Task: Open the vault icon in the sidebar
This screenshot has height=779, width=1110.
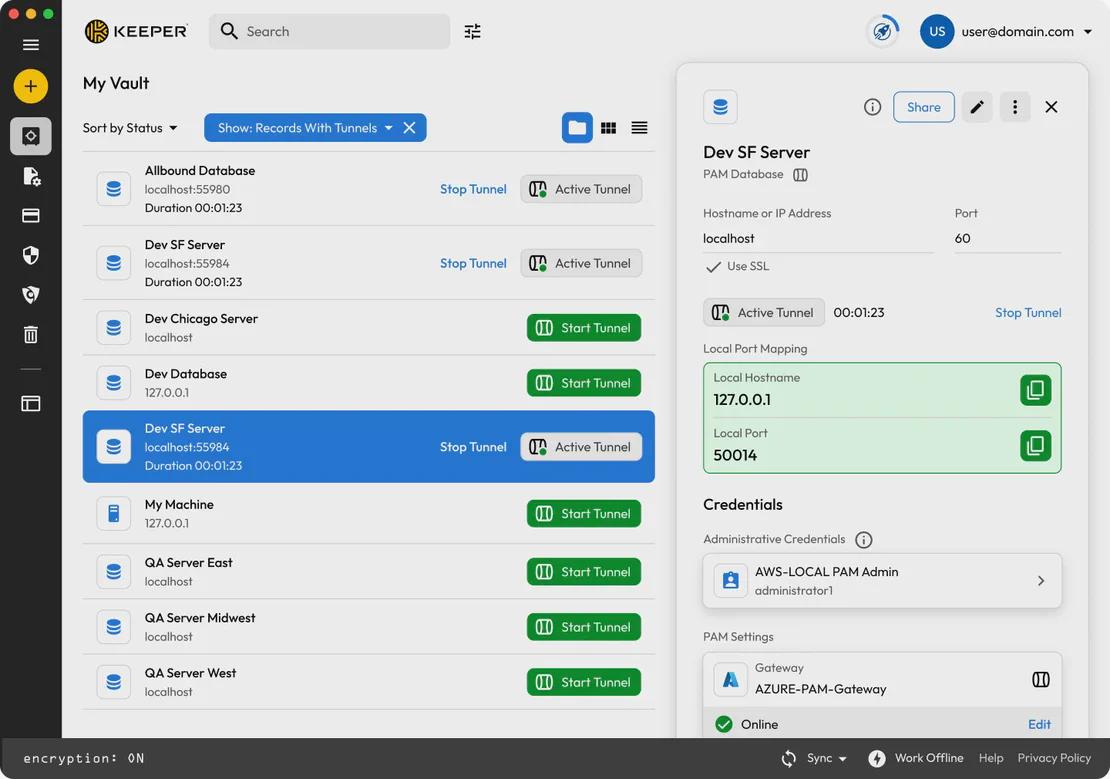Action: click(x=30, y=136)
